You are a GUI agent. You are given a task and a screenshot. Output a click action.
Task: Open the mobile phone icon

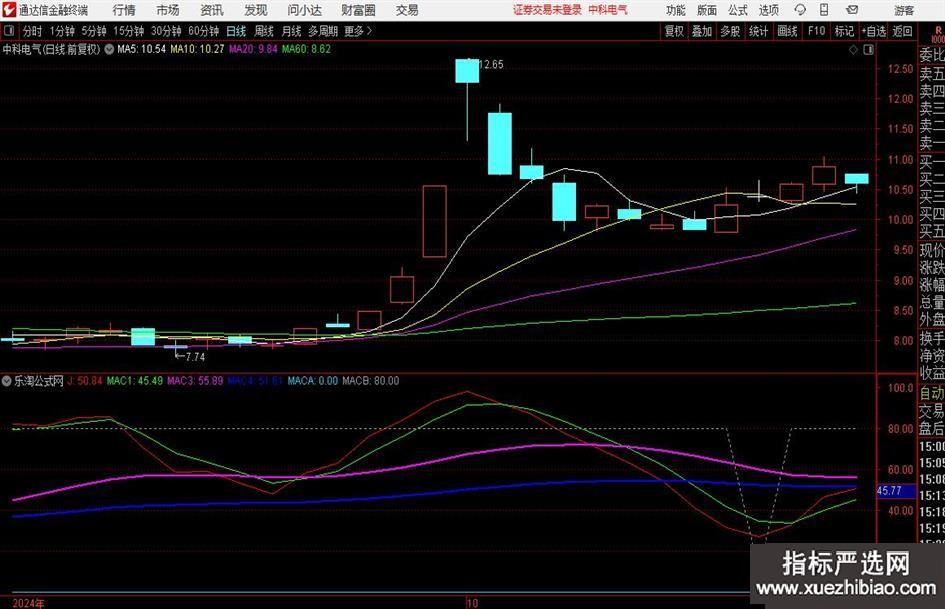click(x=824, y=10)
